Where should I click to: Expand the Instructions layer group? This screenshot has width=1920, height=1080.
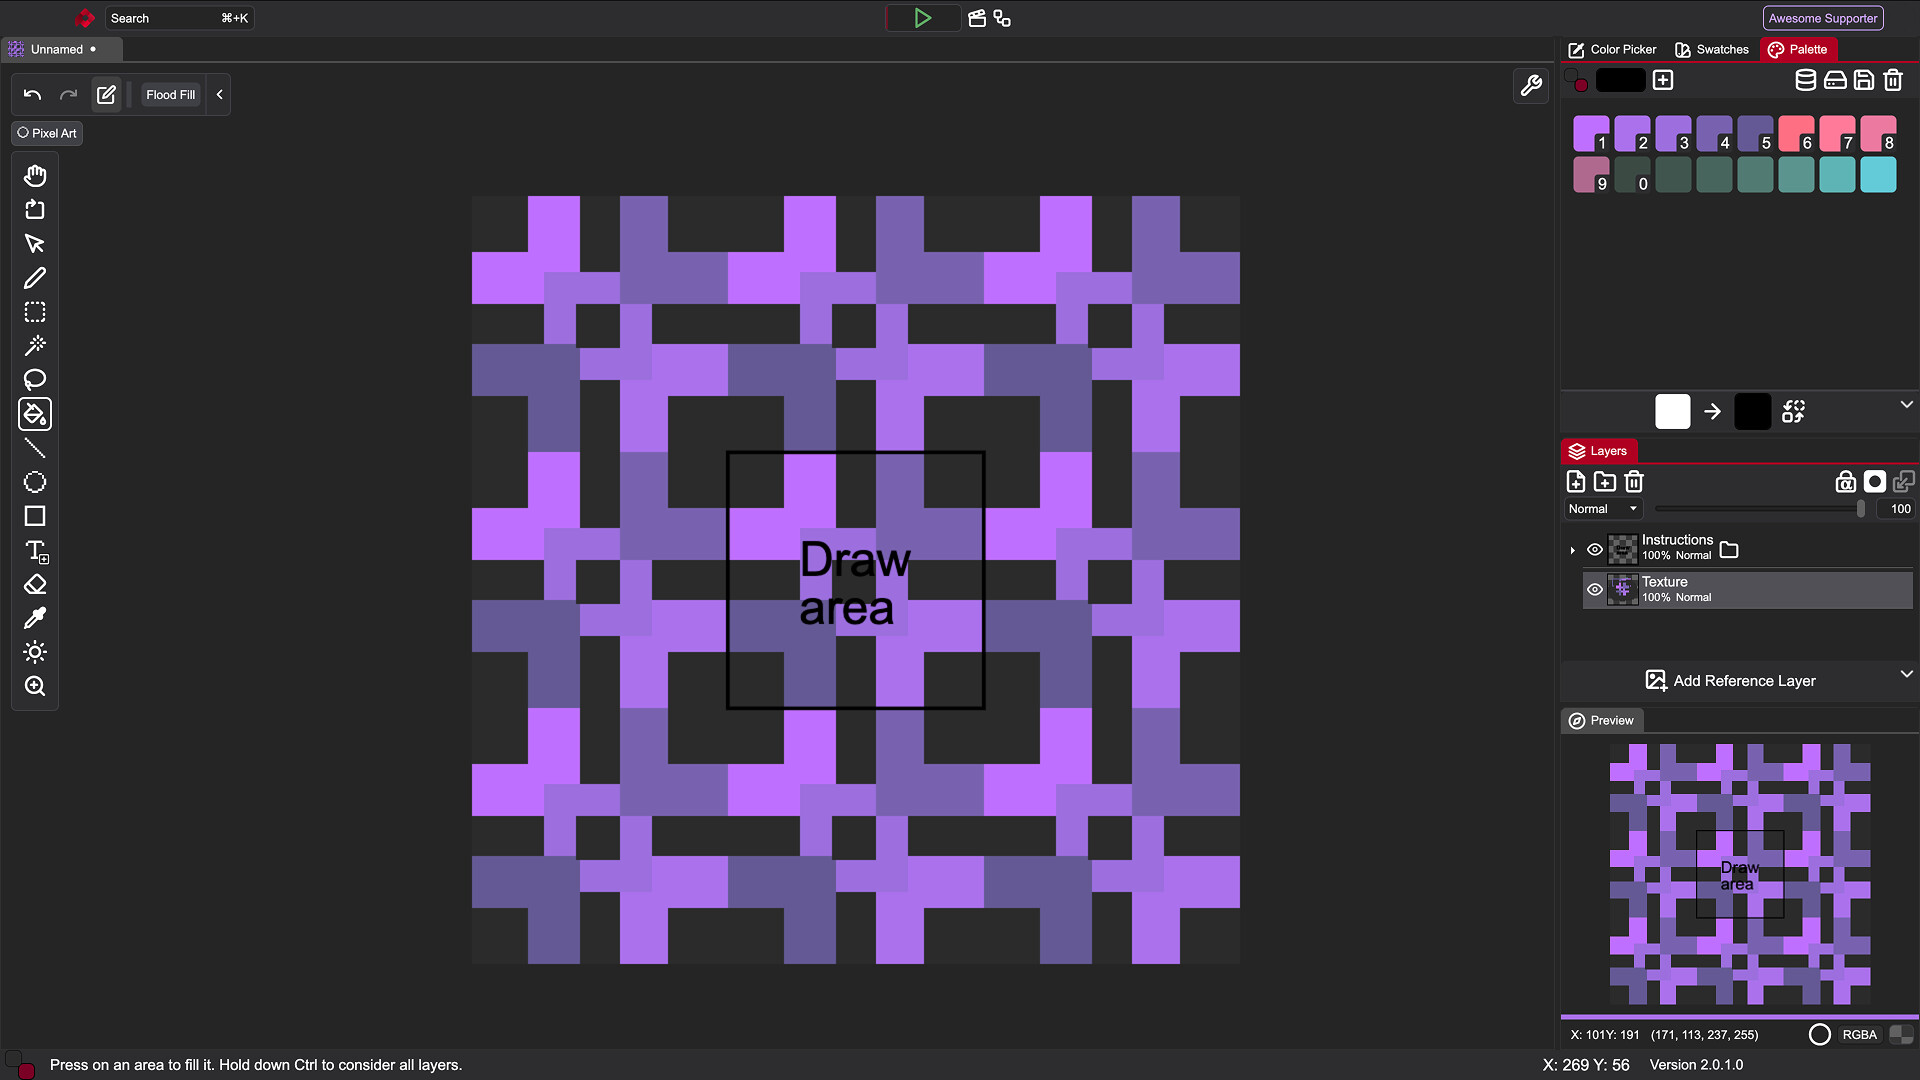(1571, 549)
